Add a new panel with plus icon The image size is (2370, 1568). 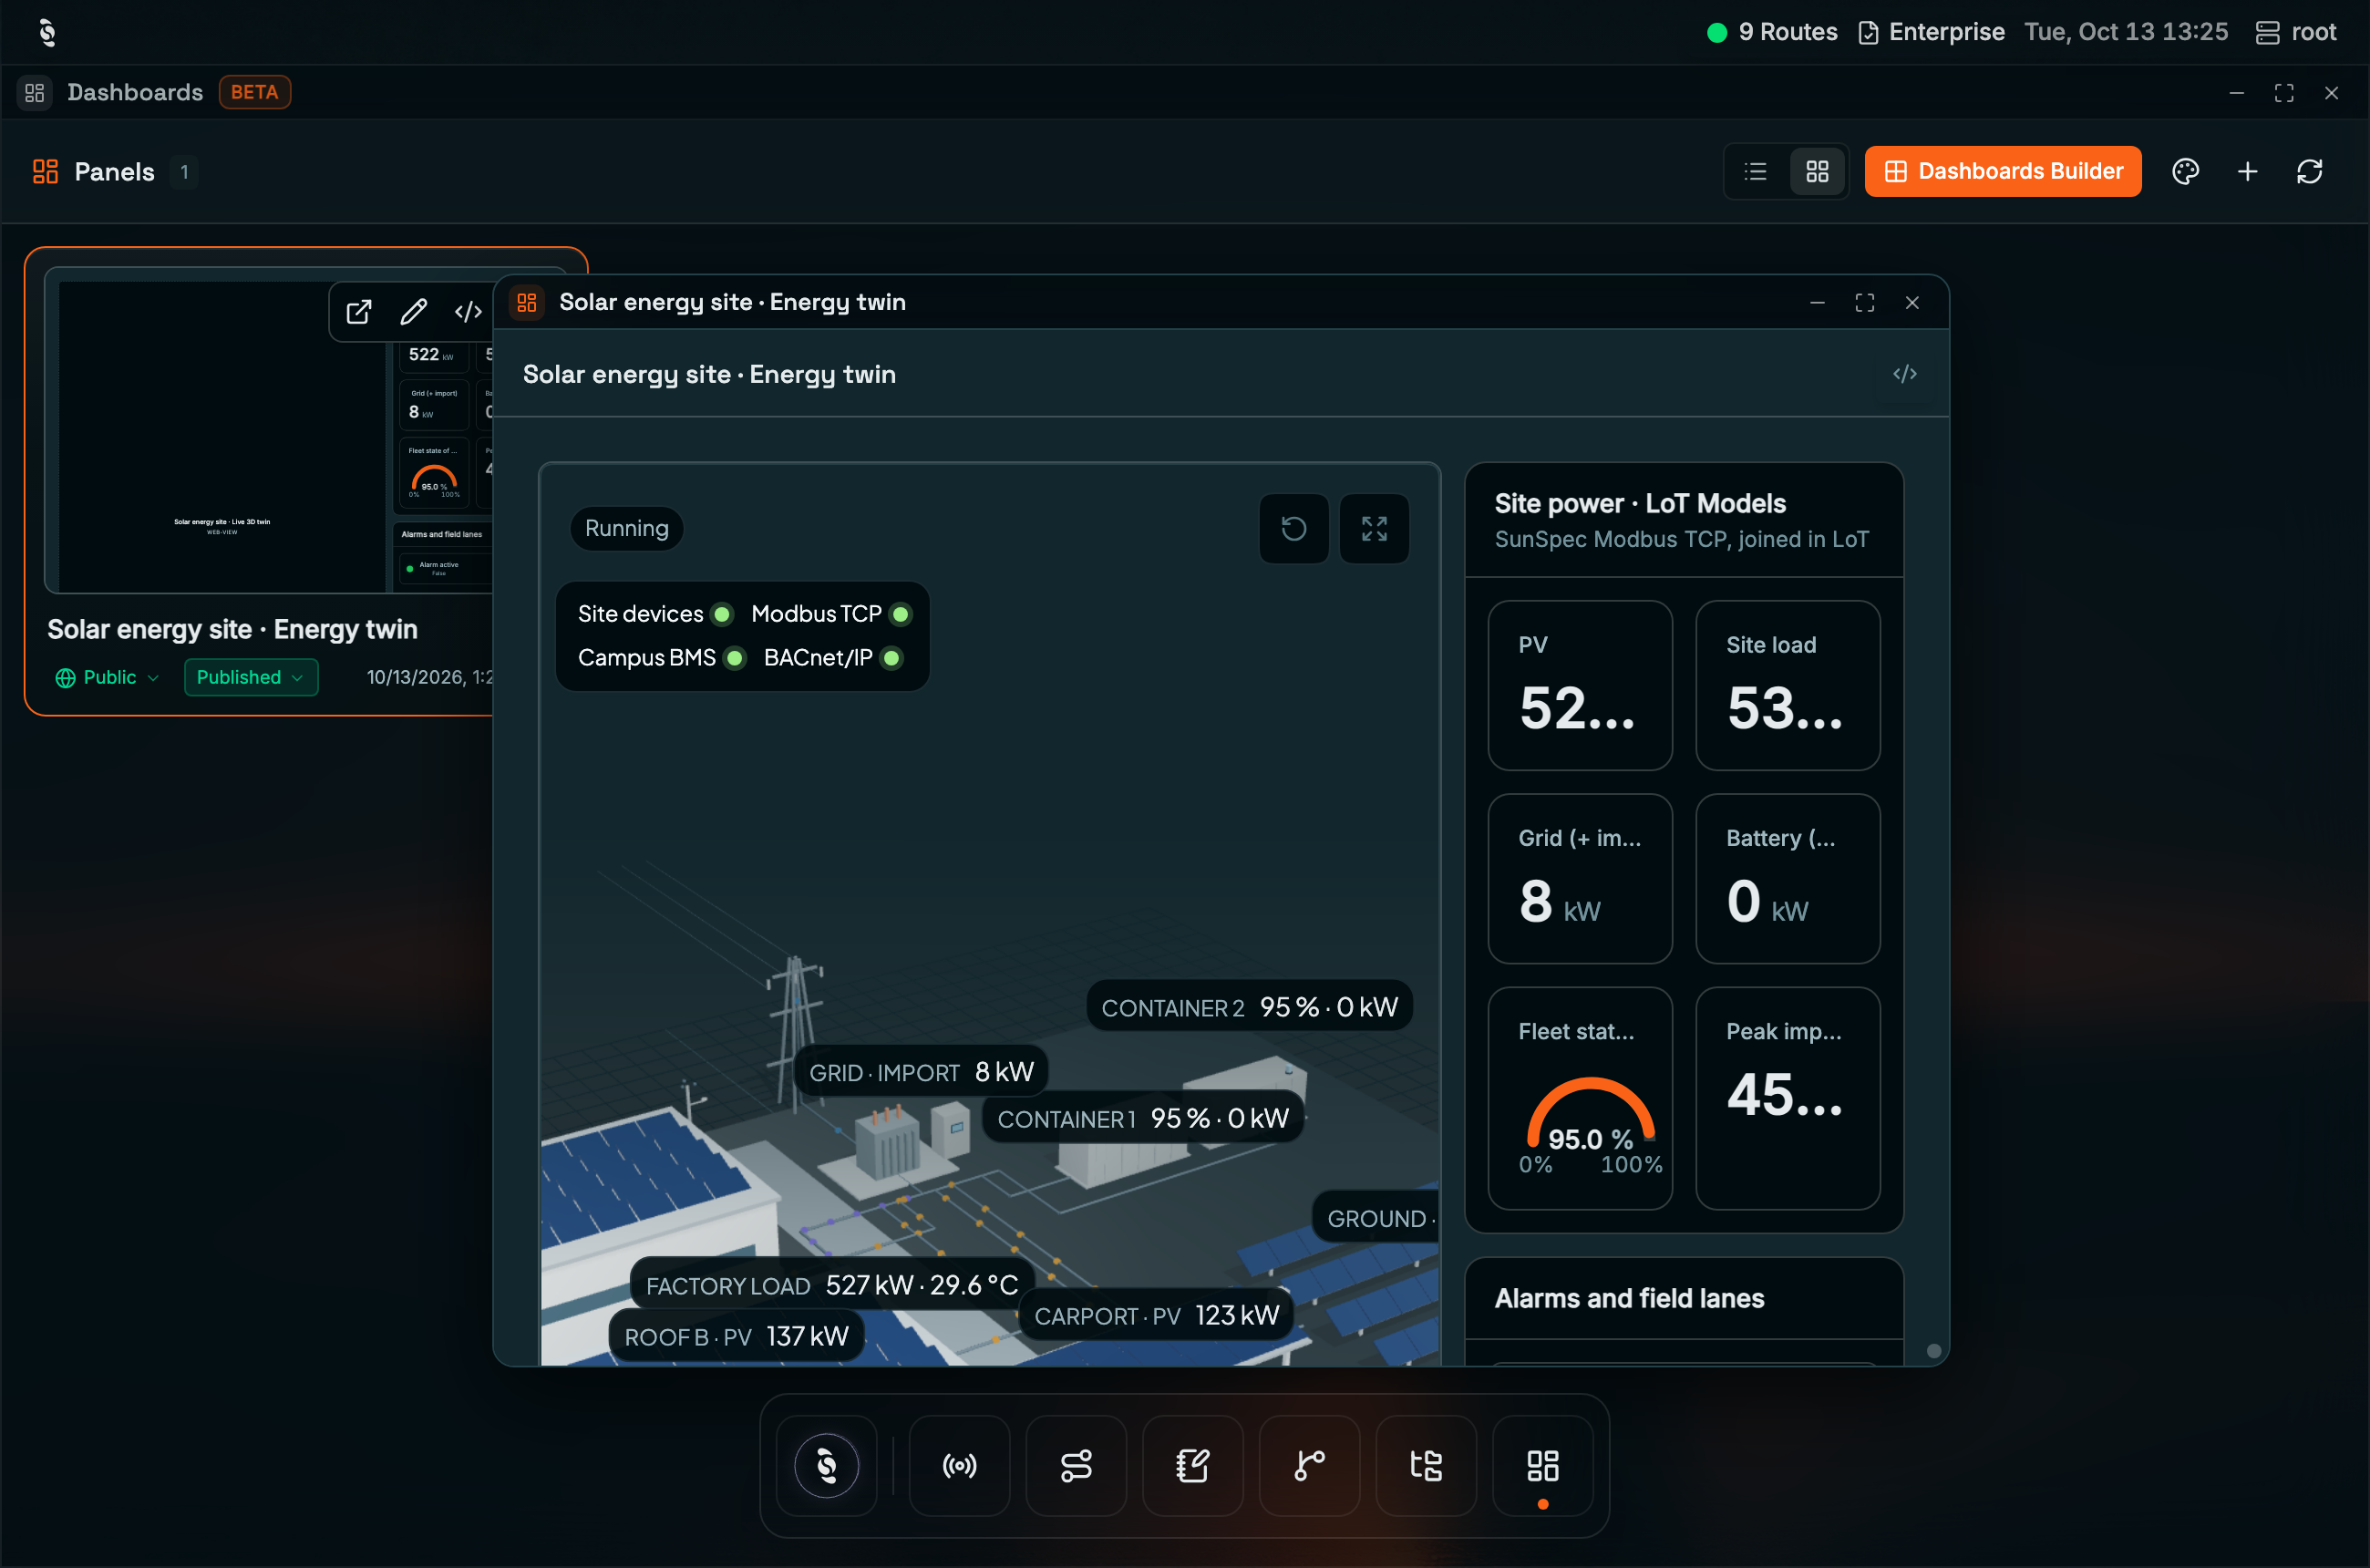coord(2247,172)
